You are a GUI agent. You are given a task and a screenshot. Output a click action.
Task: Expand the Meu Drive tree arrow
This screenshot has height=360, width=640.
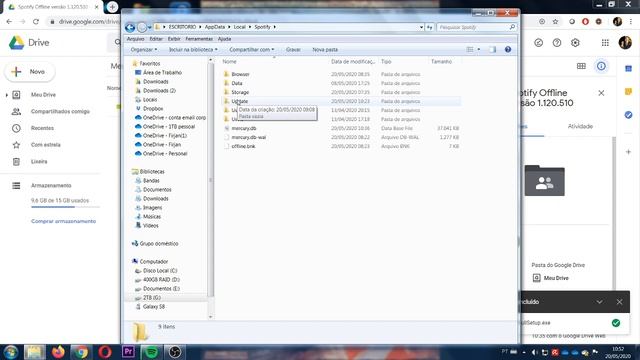click(7, 95)
